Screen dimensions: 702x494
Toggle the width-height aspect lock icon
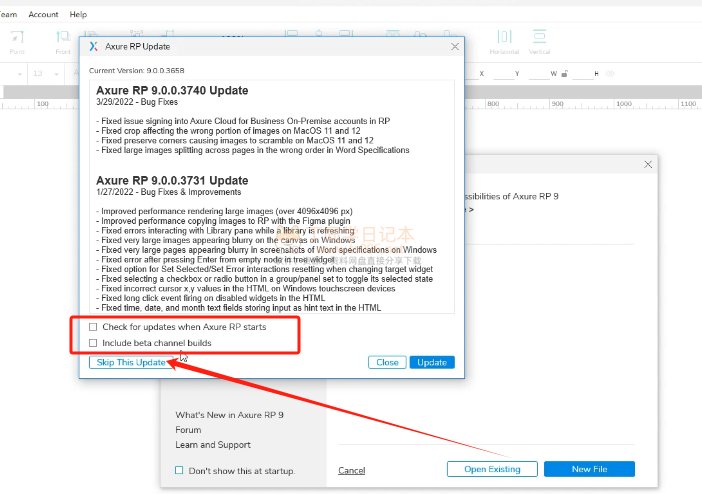(565, 74)
